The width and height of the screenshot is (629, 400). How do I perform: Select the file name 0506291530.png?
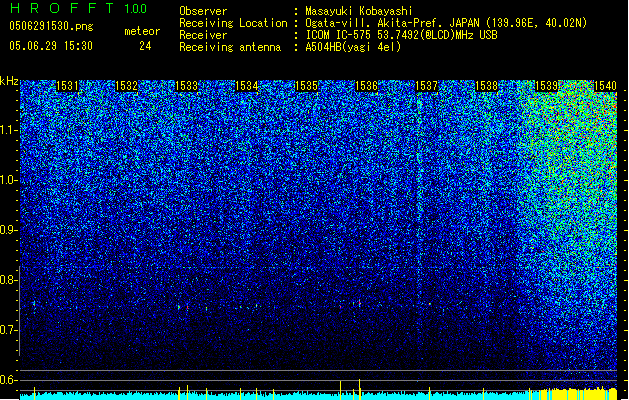pyautogui.click(x=51, y=27)
